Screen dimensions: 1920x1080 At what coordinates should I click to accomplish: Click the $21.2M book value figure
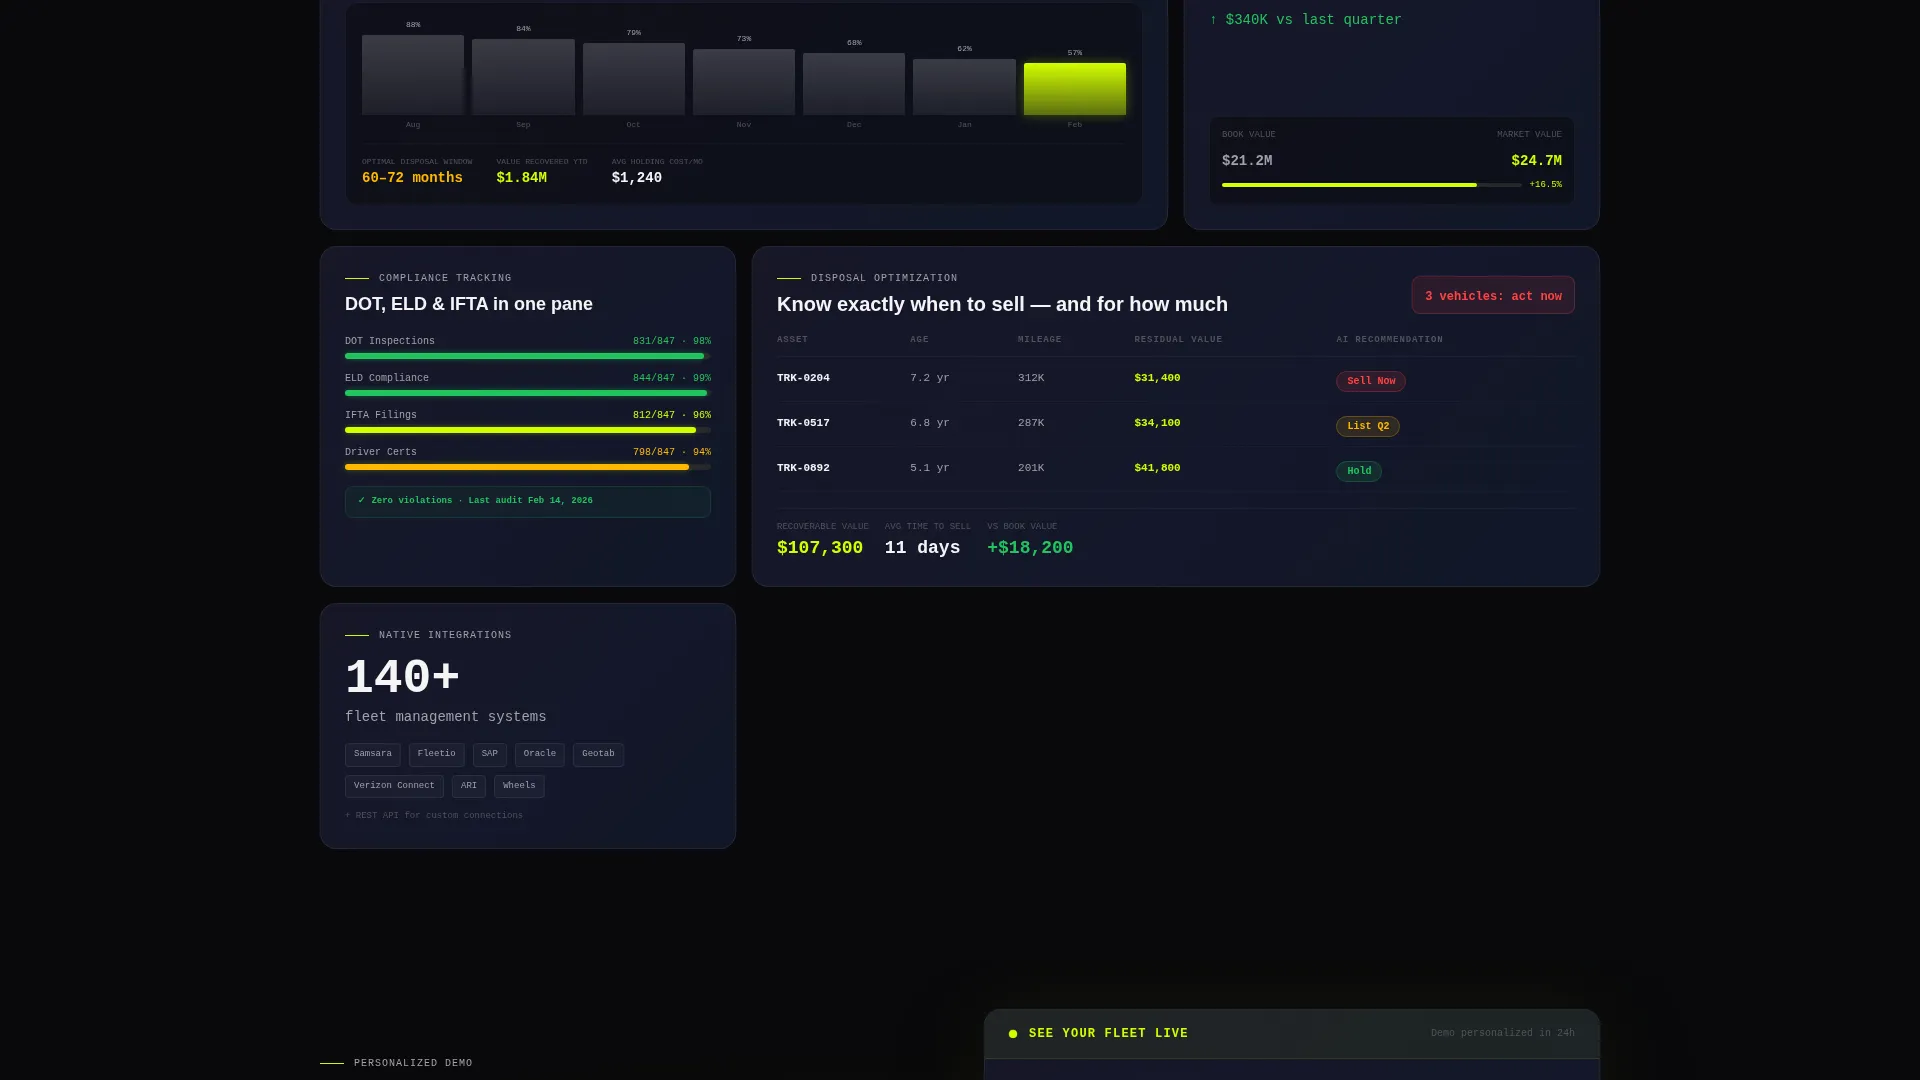click(x=1247, y=161)
